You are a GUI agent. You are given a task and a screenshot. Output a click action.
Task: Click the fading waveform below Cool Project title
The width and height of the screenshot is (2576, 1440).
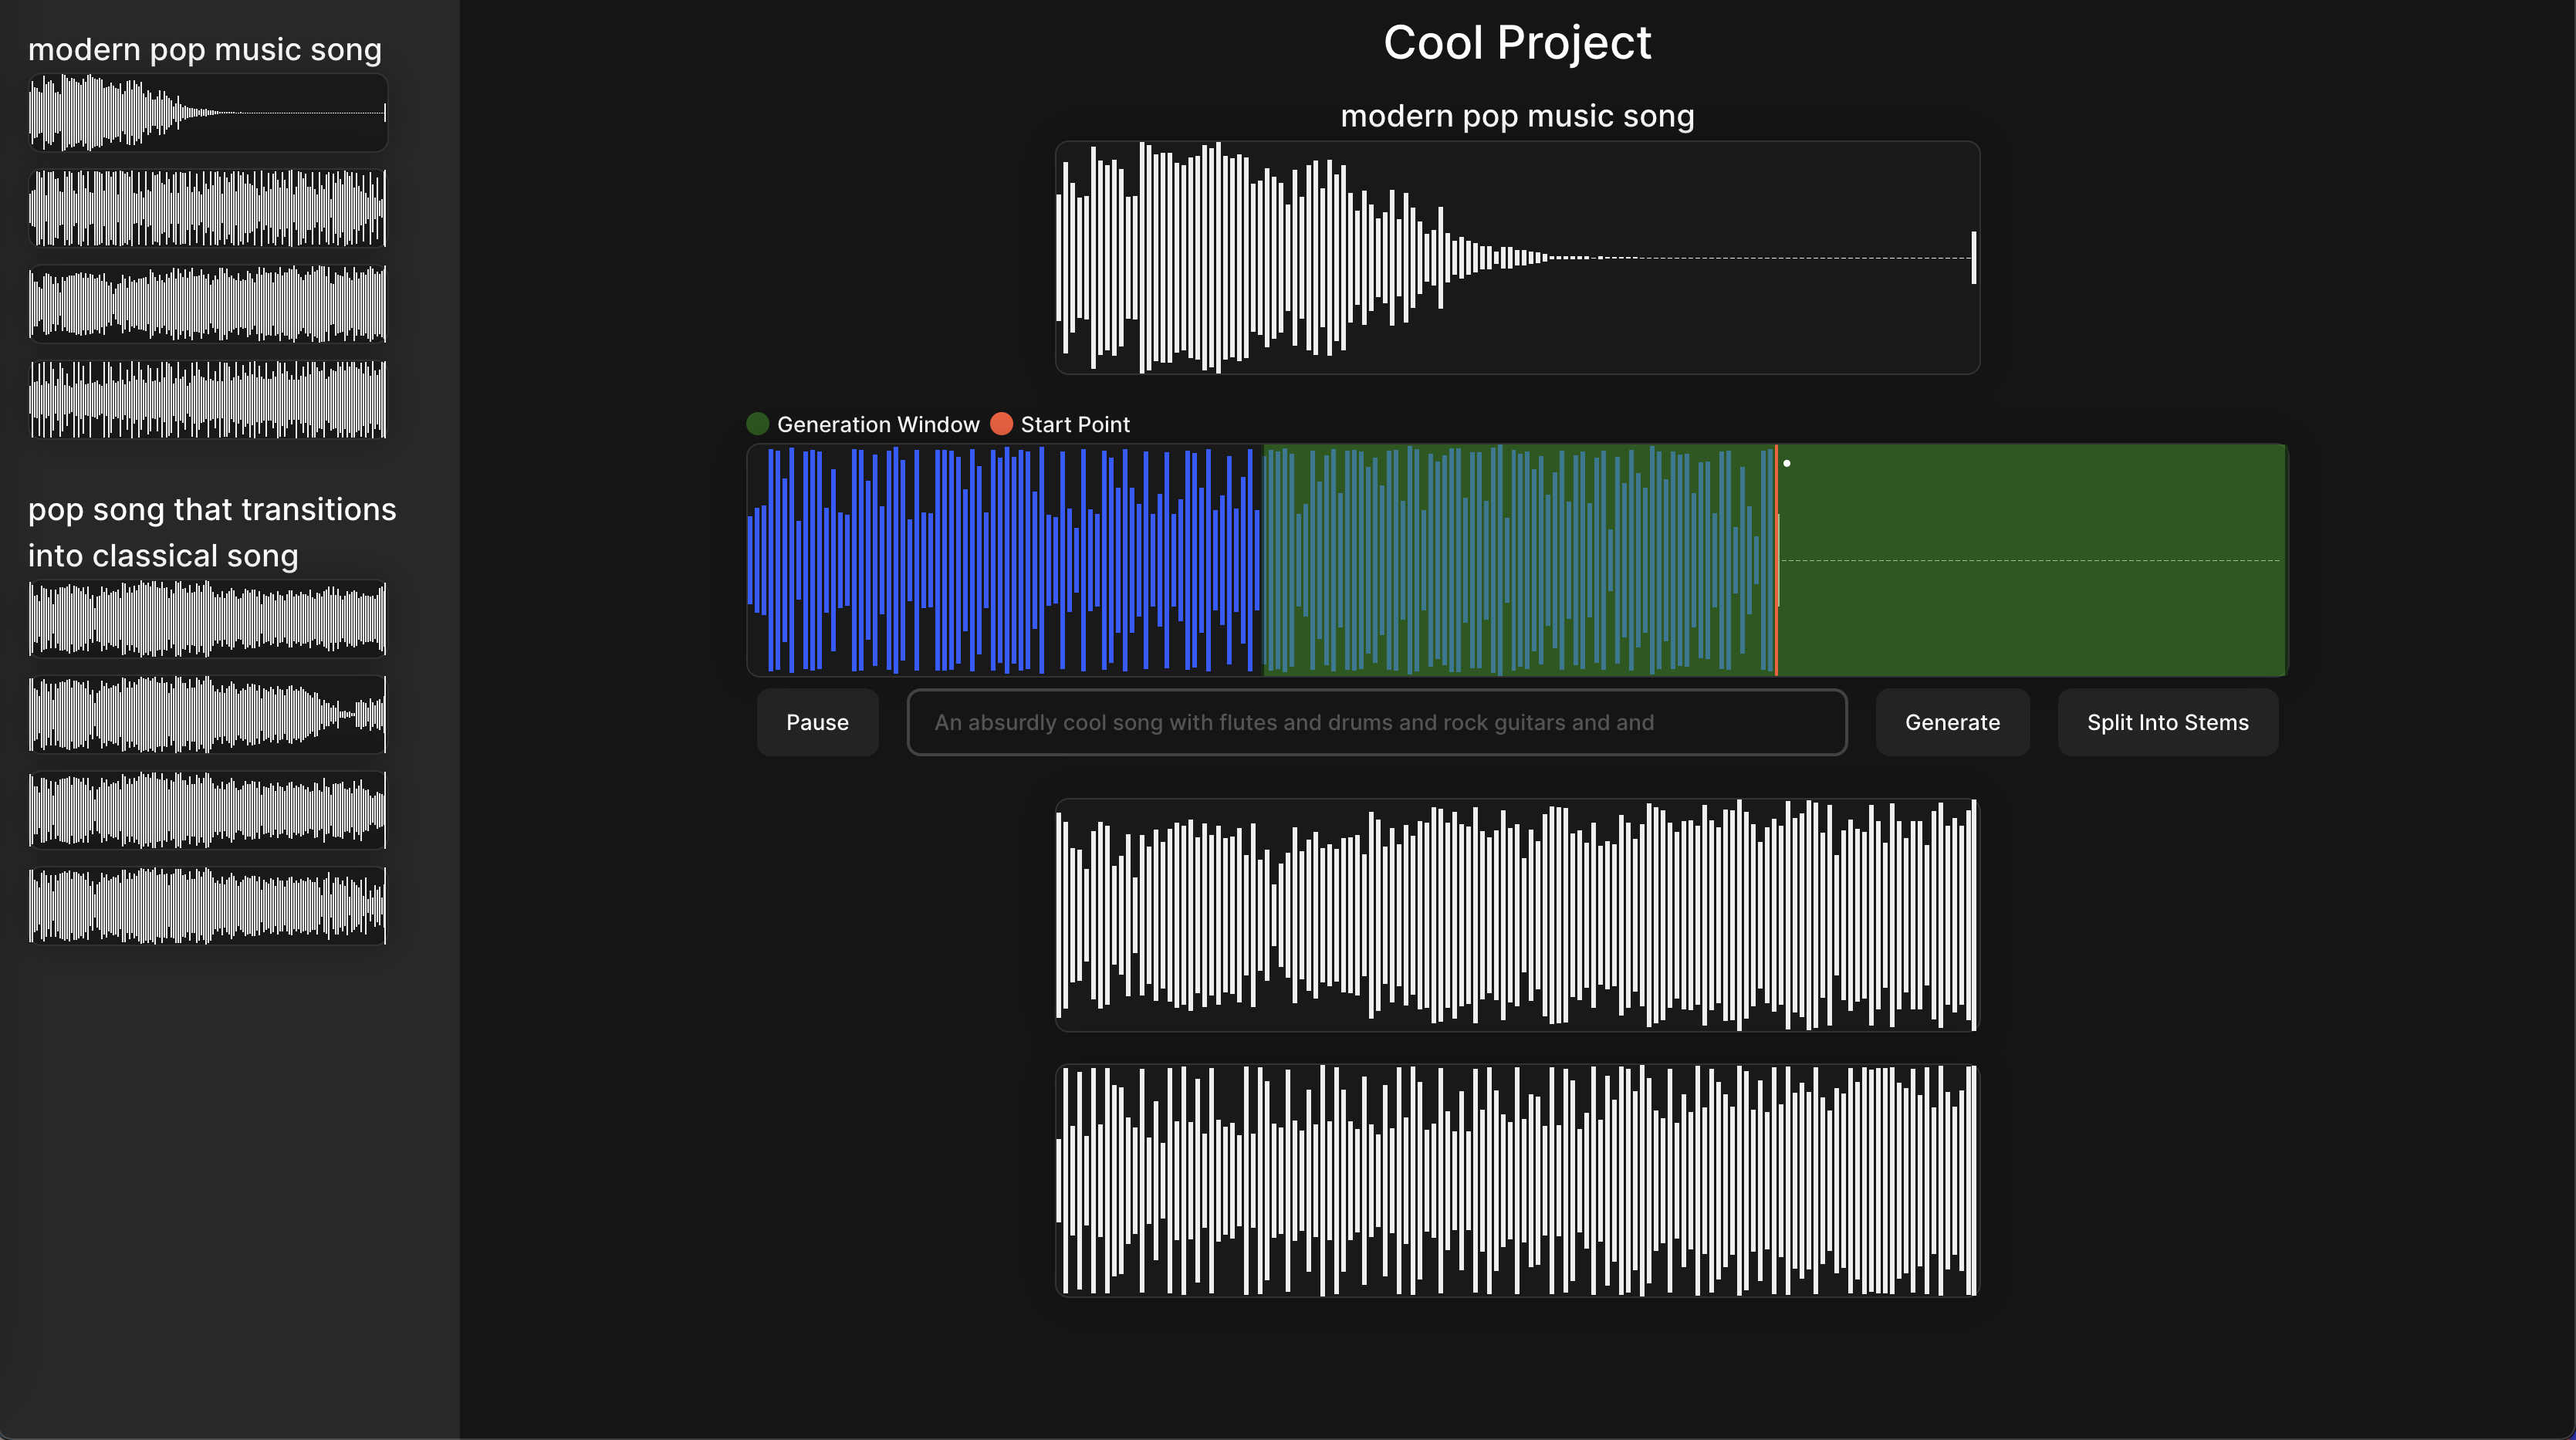1517,258
